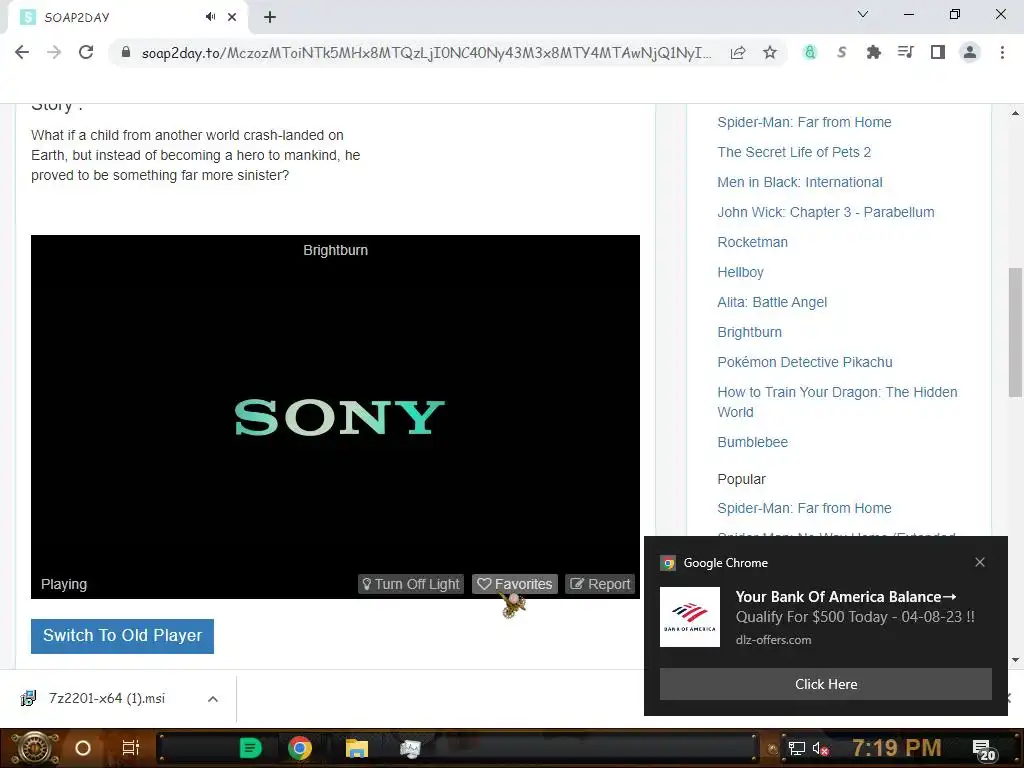Viewport: 1024px width, 768px height.
Task: Open the Chrome profile avatar
Action: click(970, 52)
